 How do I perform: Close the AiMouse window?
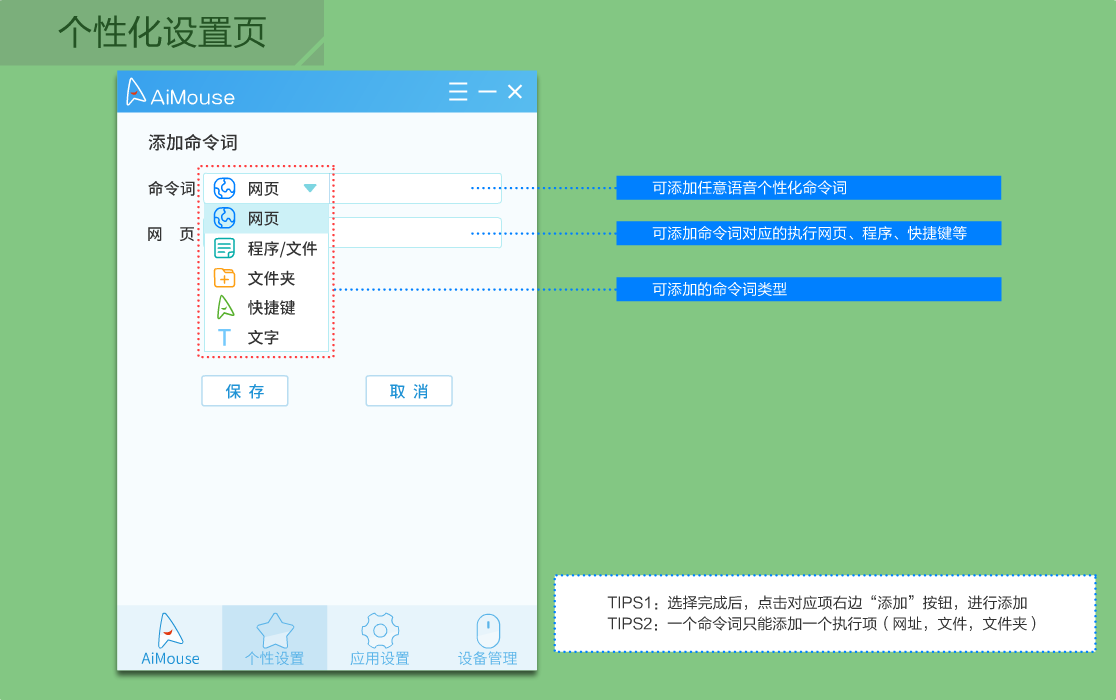(515, 92)
